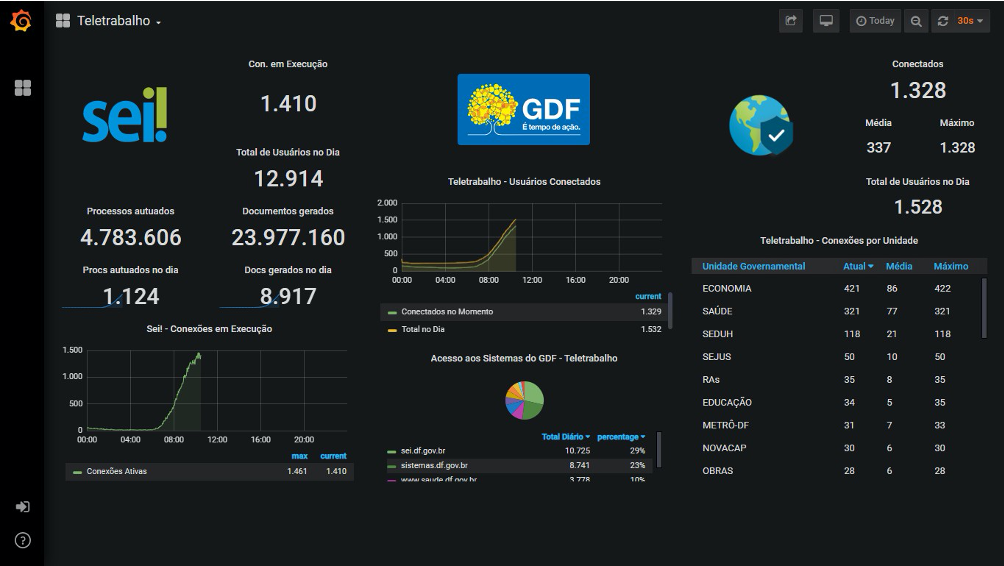Click the SEI logo image

pyautogui.click(x=125, y=115)
